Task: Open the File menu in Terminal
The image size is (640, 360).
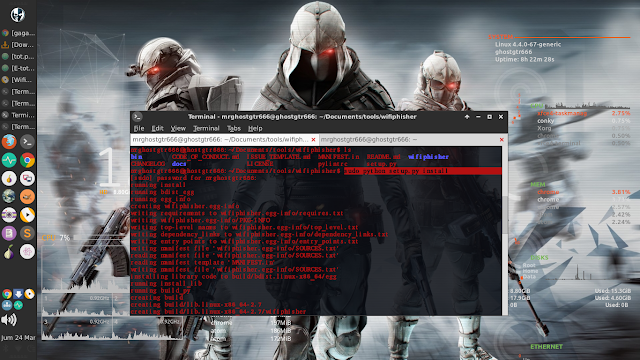Action: (139, 128)
